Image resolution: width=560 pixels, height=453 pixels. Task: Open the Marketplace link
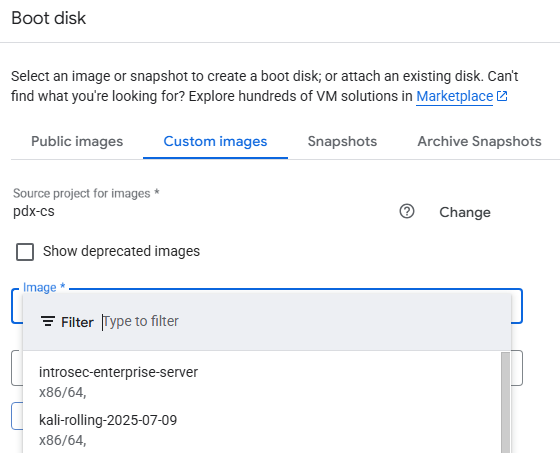454,96
